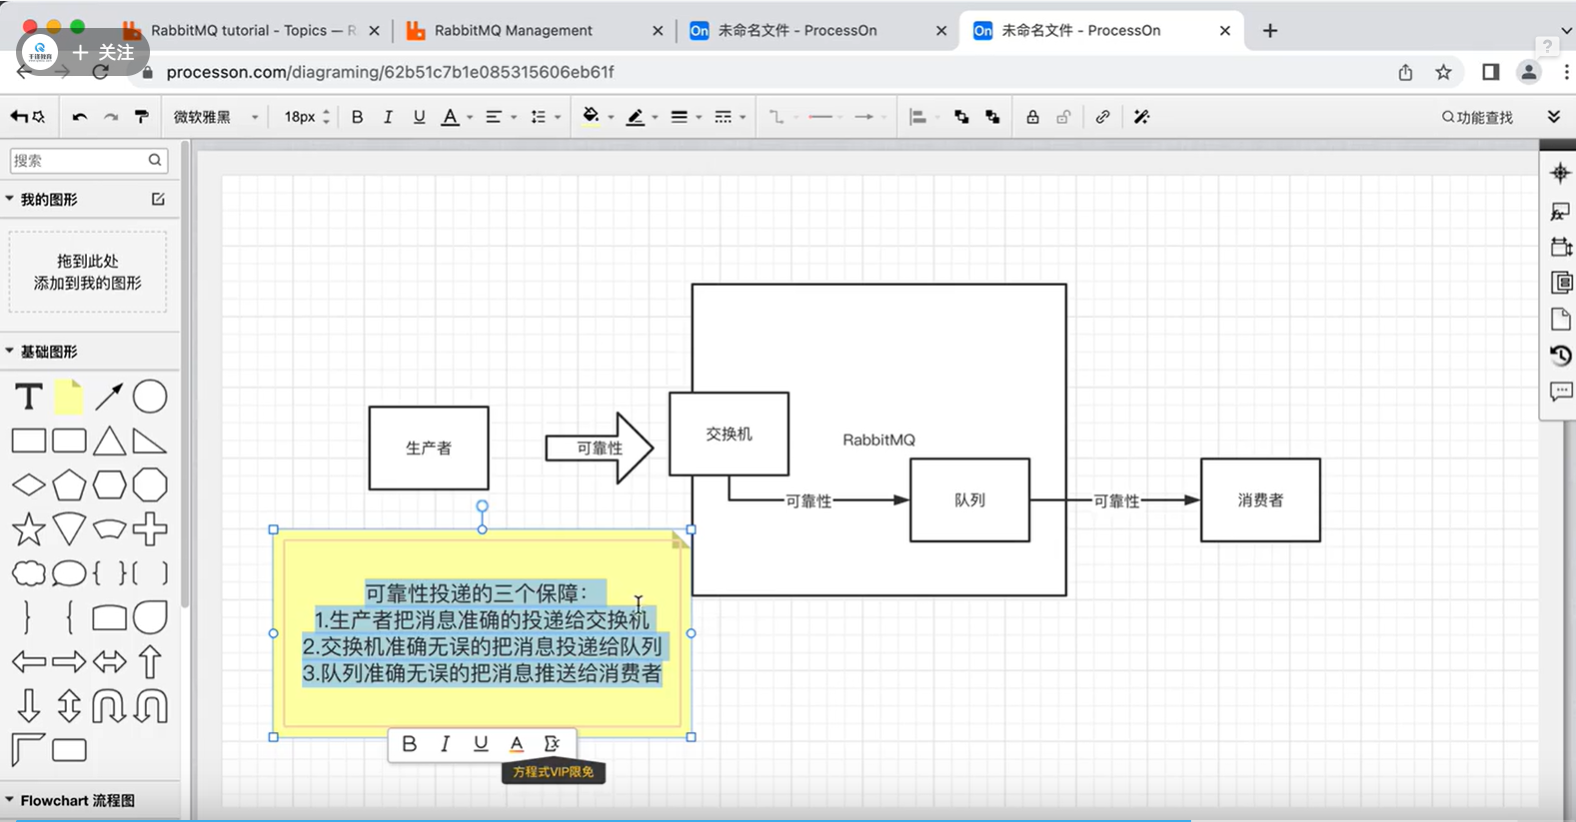Click the edit icon beside 我的图形
1576x822 pixels.
pyautogui.click(x=158, y=199)
